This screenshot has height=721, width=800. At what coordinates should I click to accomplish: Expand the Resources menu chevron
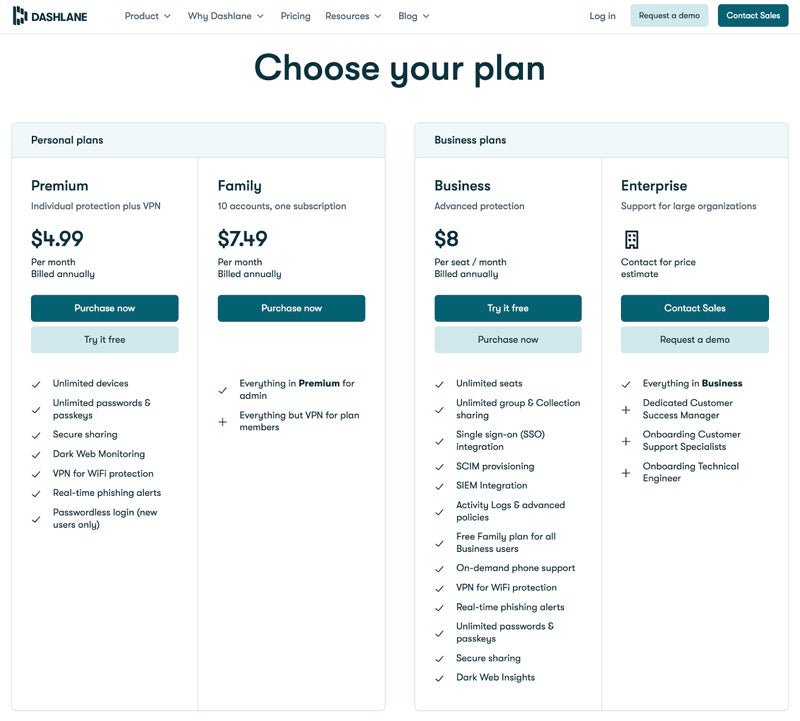pyautogui.click(x=377, y=16)
